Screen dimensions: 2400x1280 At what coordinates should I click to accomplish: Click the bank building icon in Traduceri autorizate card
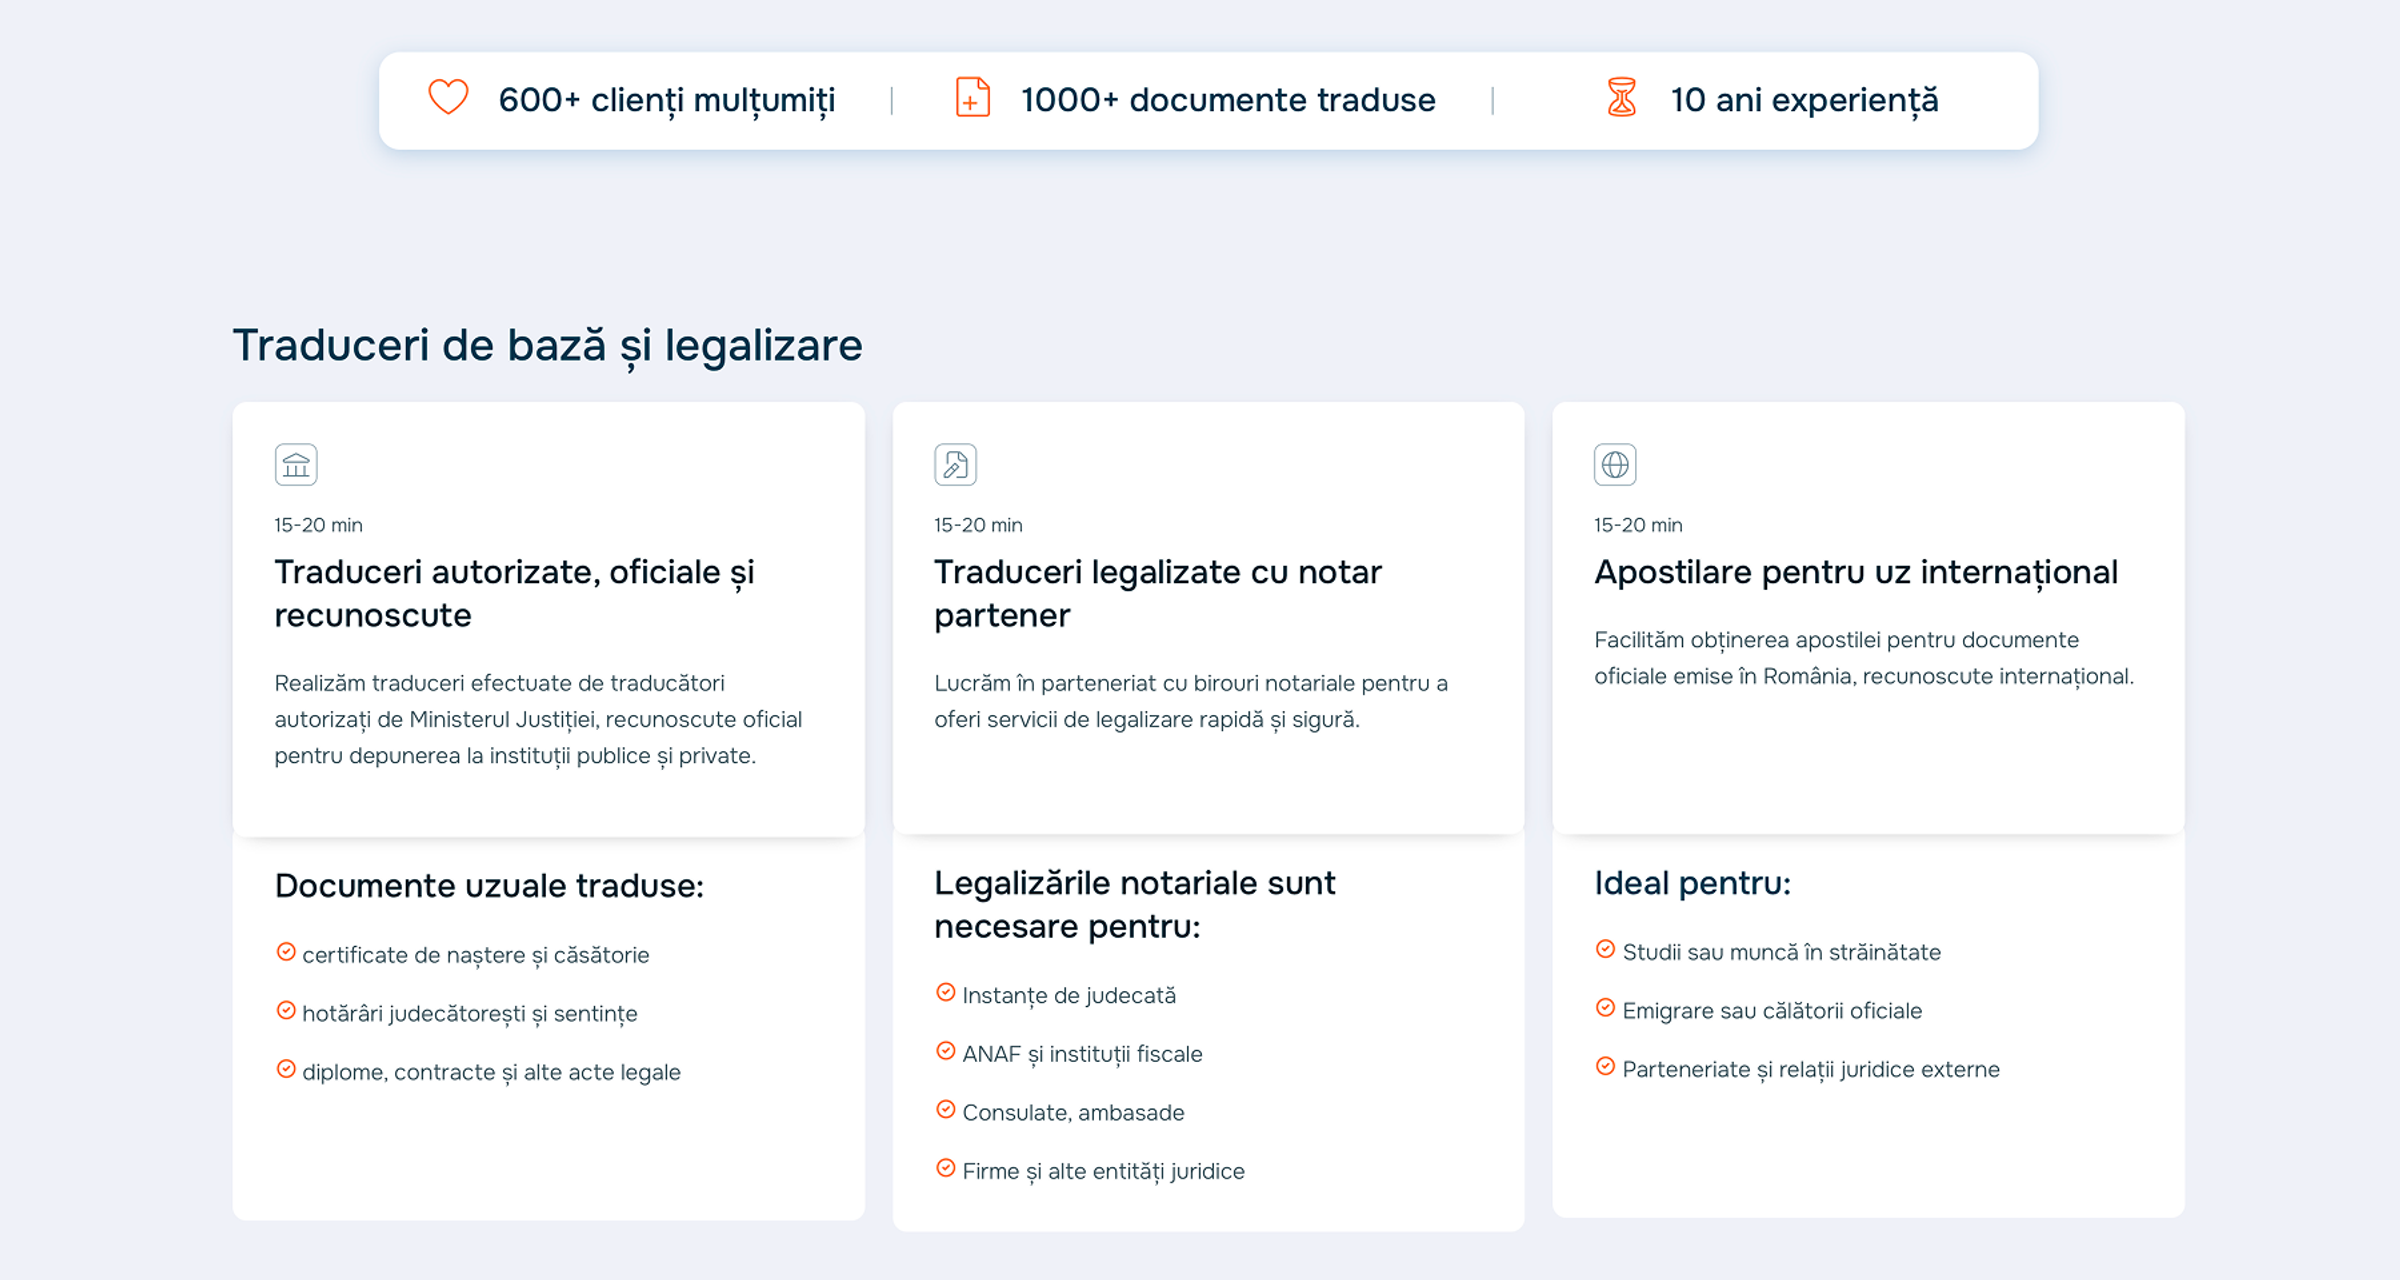(x=296, y=465)
